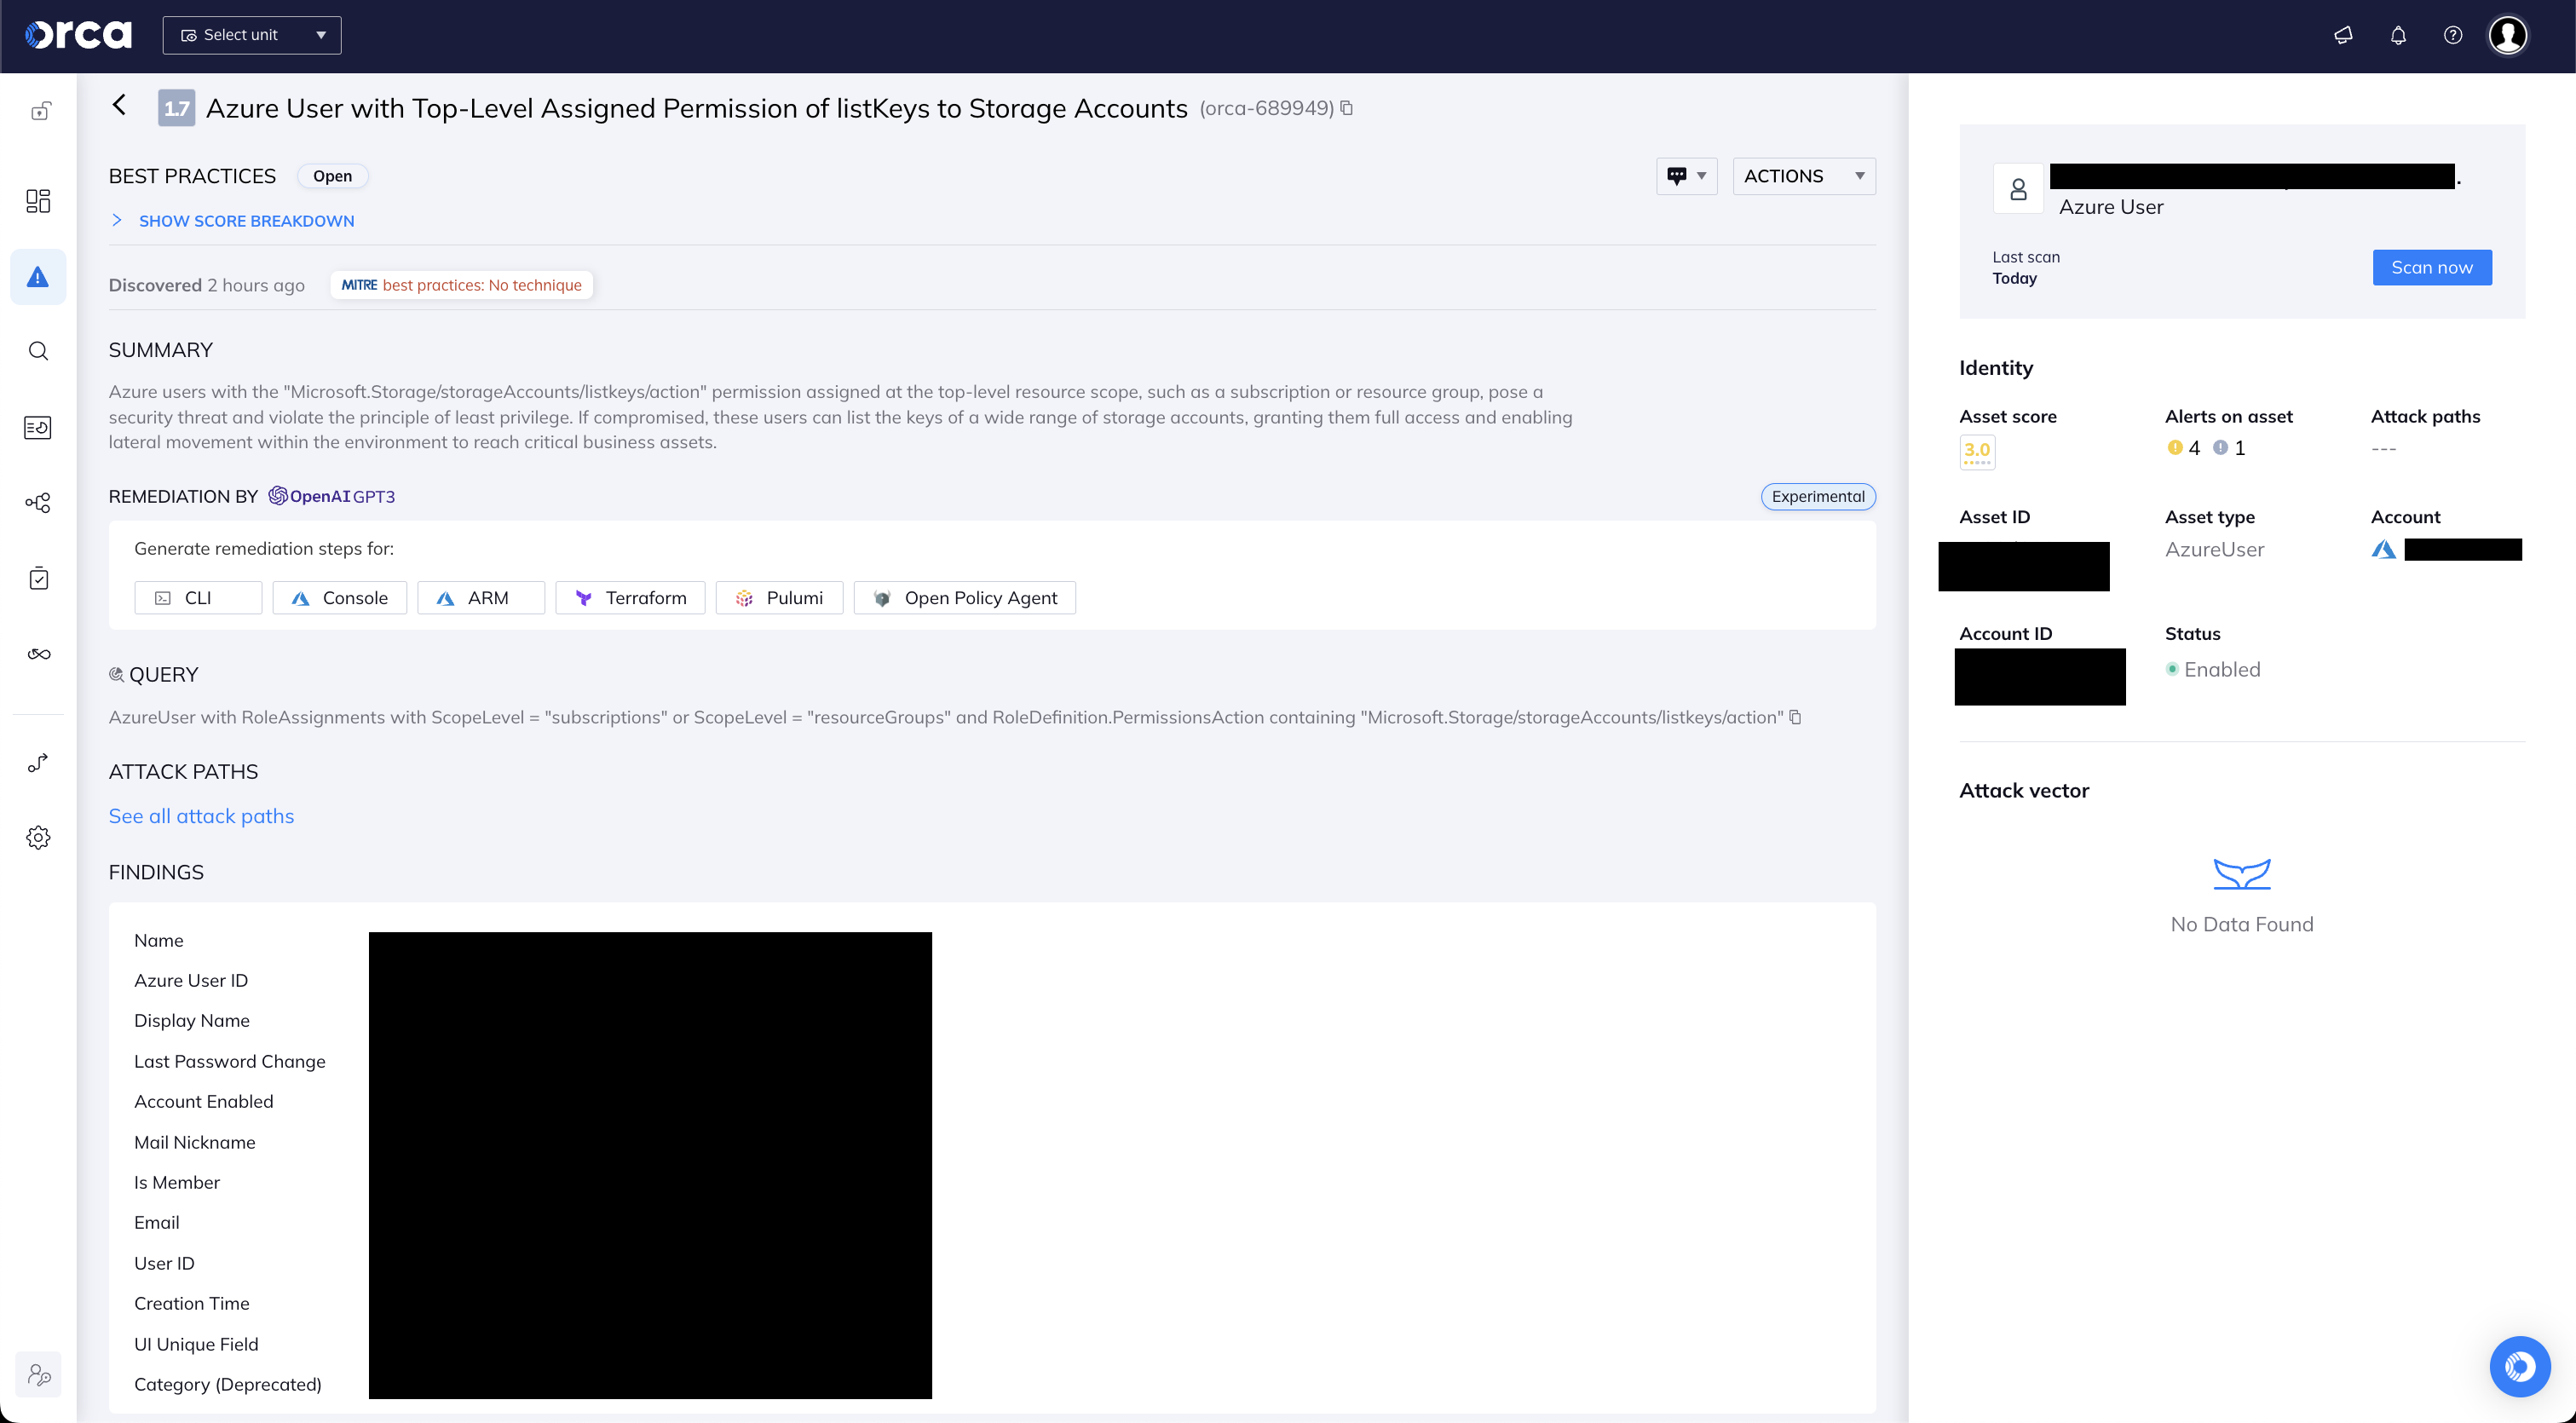Click the Scan now button
Viewport: 2576px width, 1423px height.
[x=2432, y=267]
